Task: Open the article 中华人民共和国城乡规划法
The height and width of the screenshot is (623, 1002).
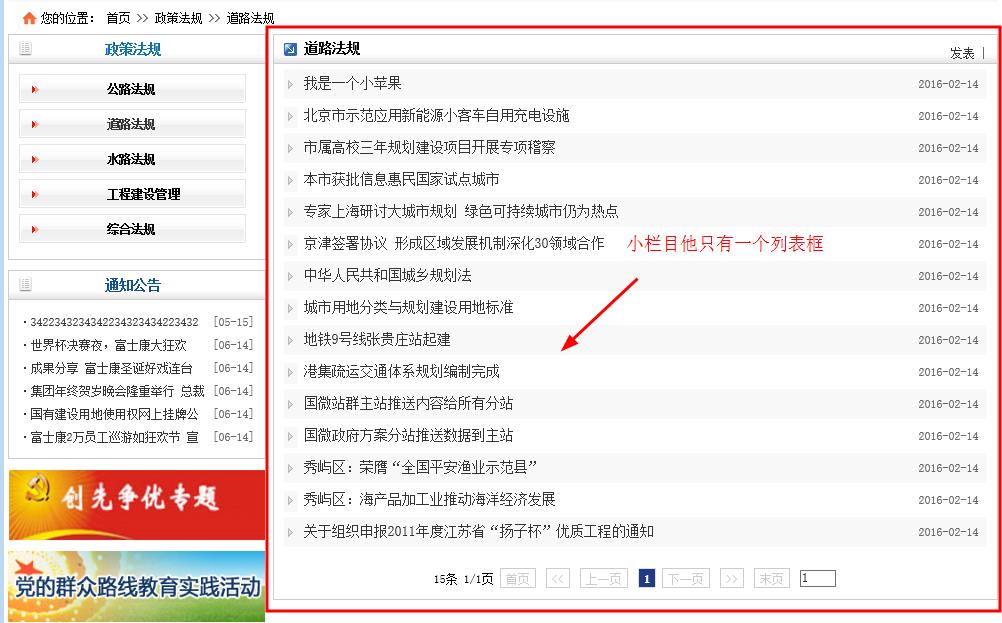Action: point(387,275)
